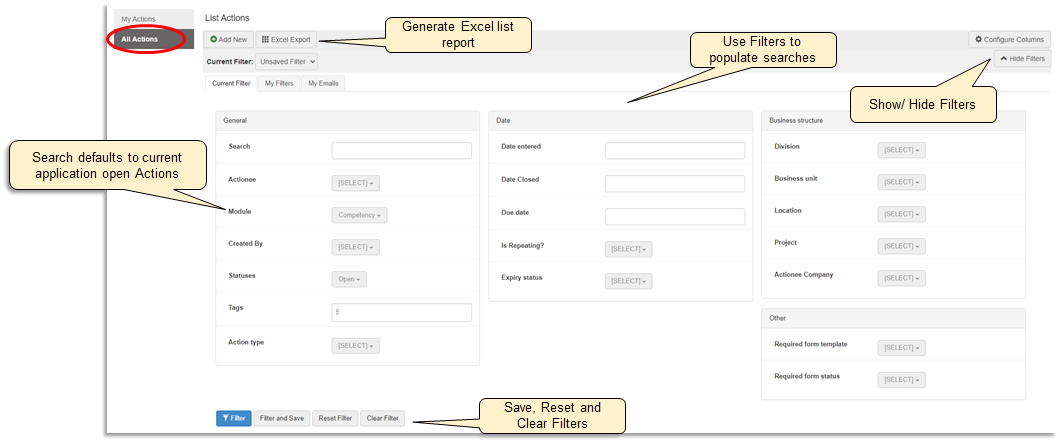Click the Filter and Save button
1060x448 pixels.
(281, 418)
